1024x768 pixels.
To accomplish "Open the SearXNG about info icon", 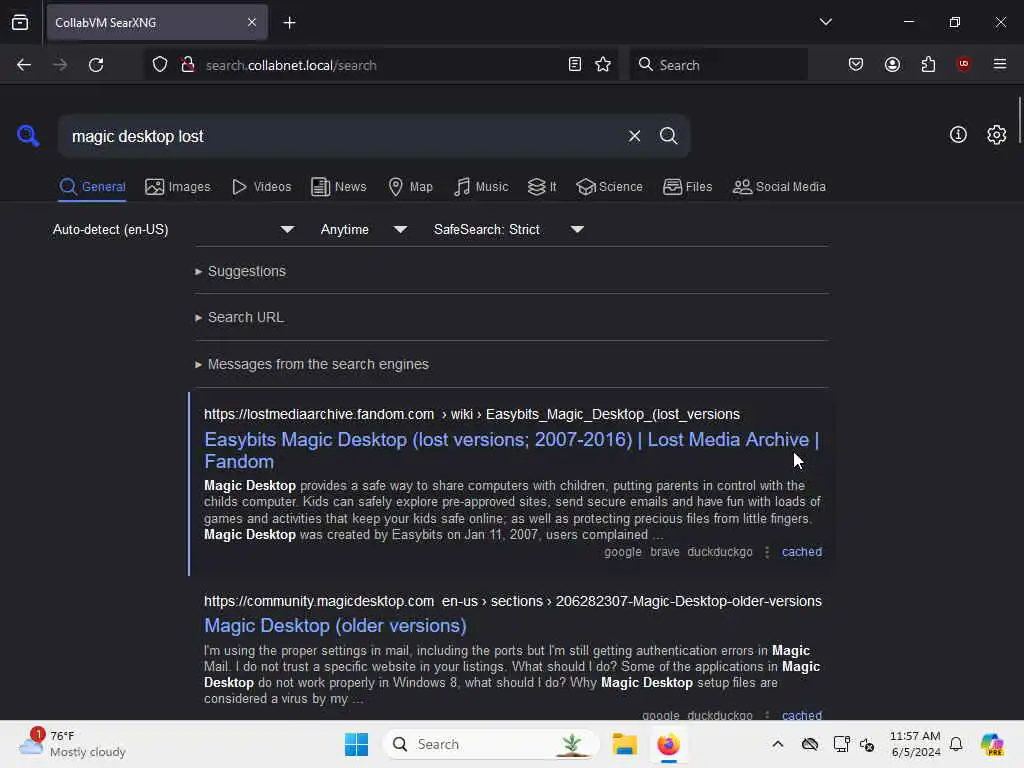I will point(958,135).
